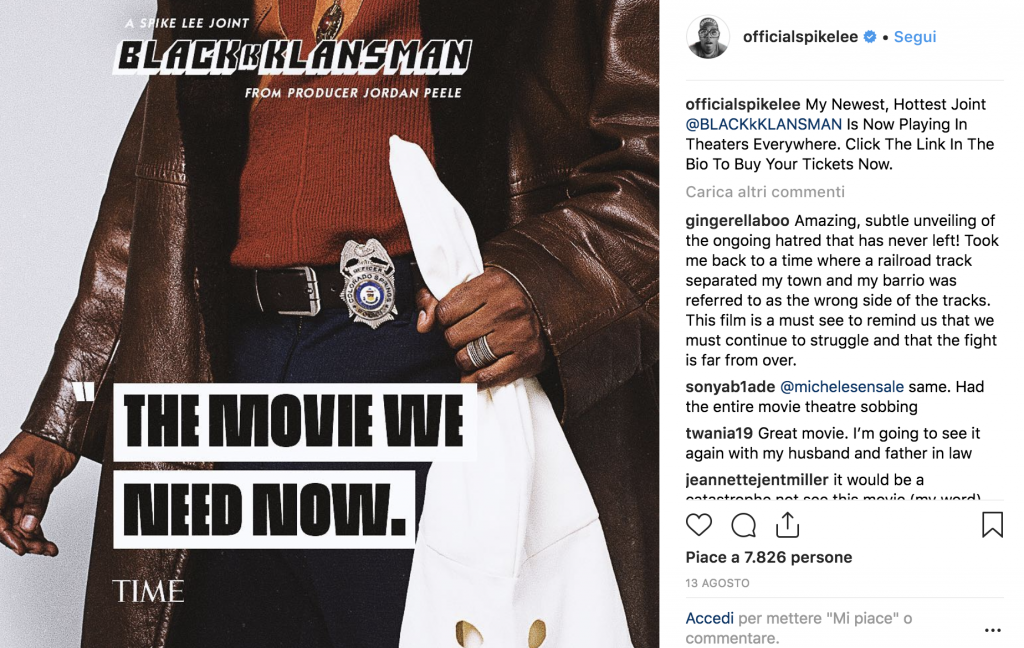The width and height of the screenshot is (1024, 648).
Task: Open the officialspikelee profile avatar
Action: [x=708, y=37]
